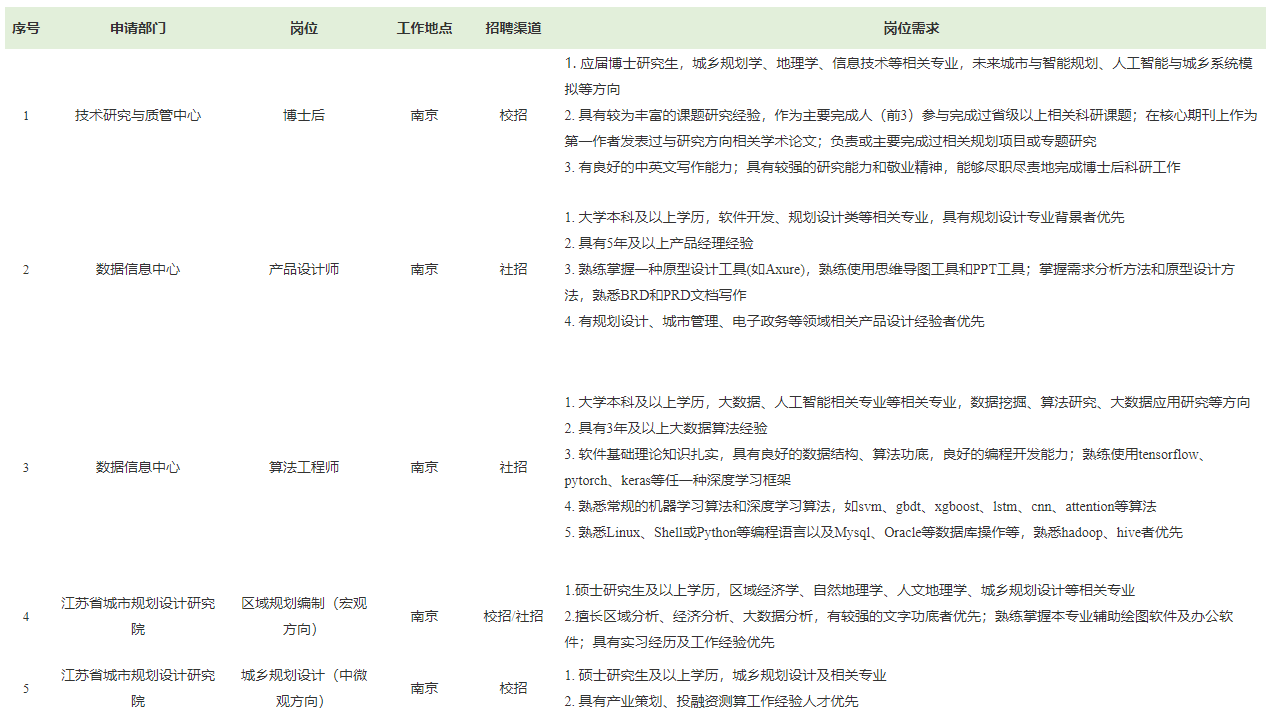Click the 岗位 column header
This screenshot has height=713, width=1277.
[x=304, y=29]
